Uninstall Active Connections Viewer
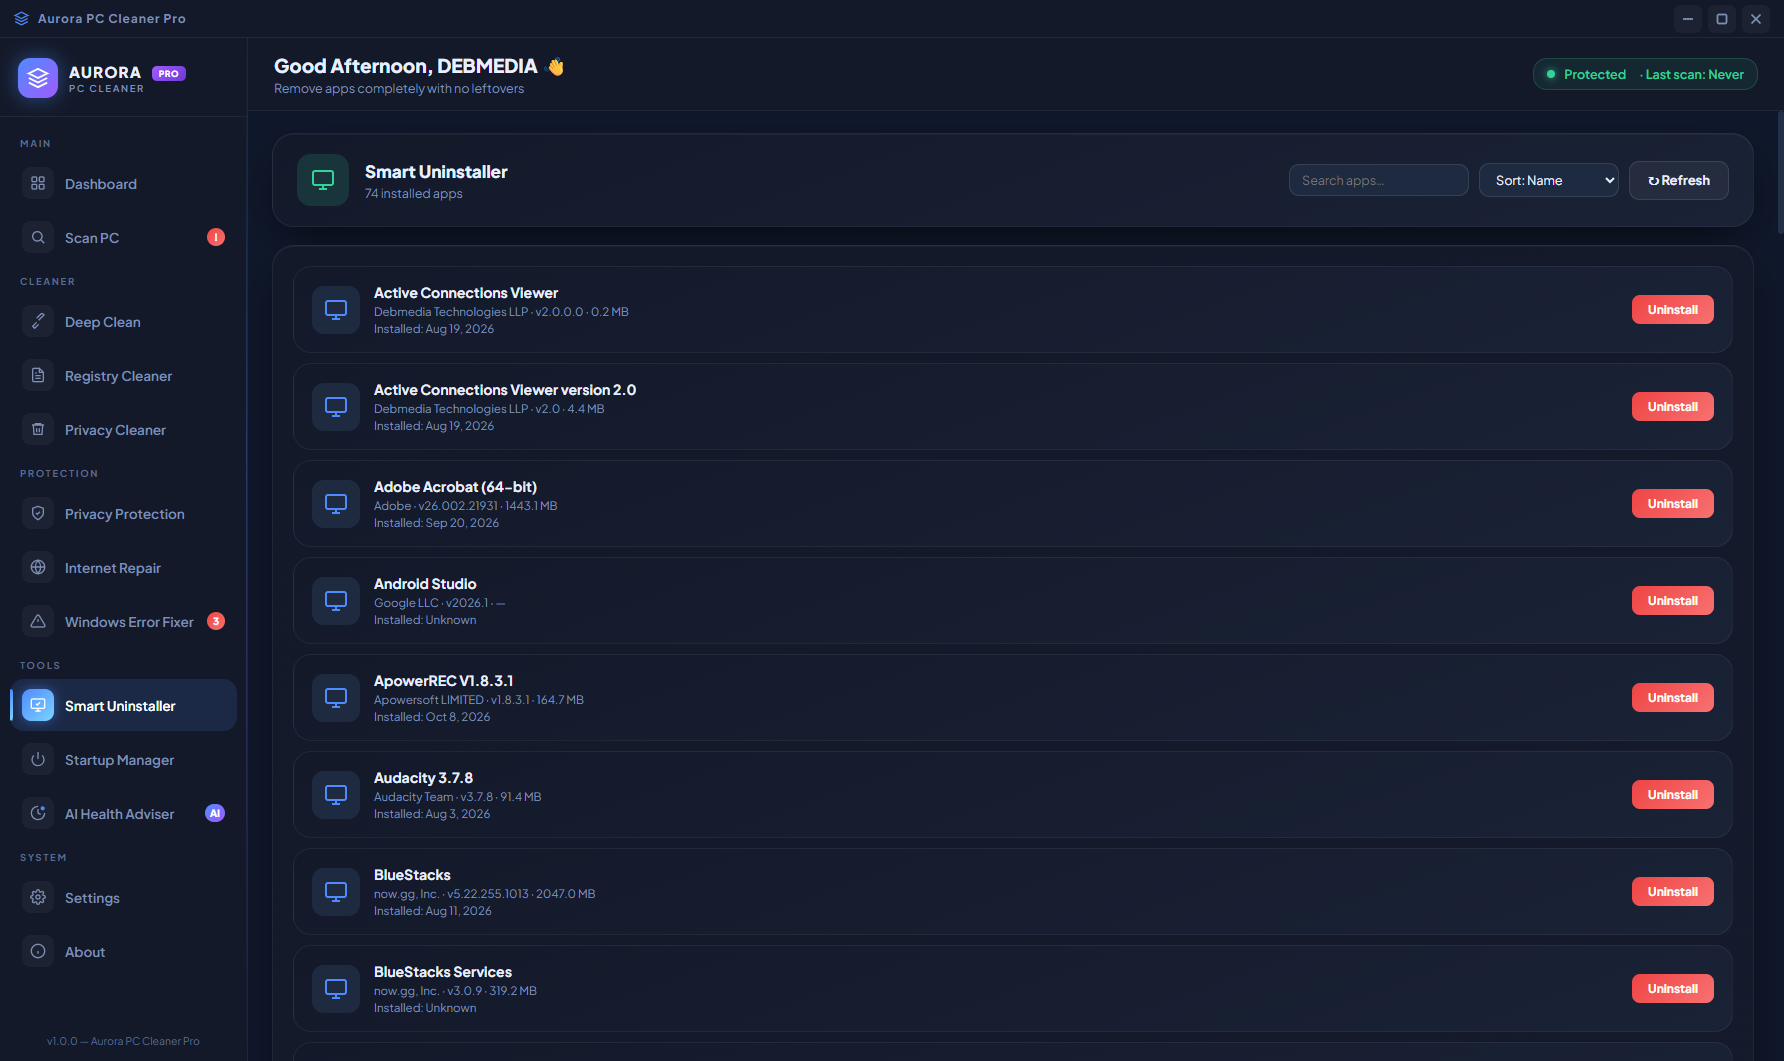 tap(1673, 310)
